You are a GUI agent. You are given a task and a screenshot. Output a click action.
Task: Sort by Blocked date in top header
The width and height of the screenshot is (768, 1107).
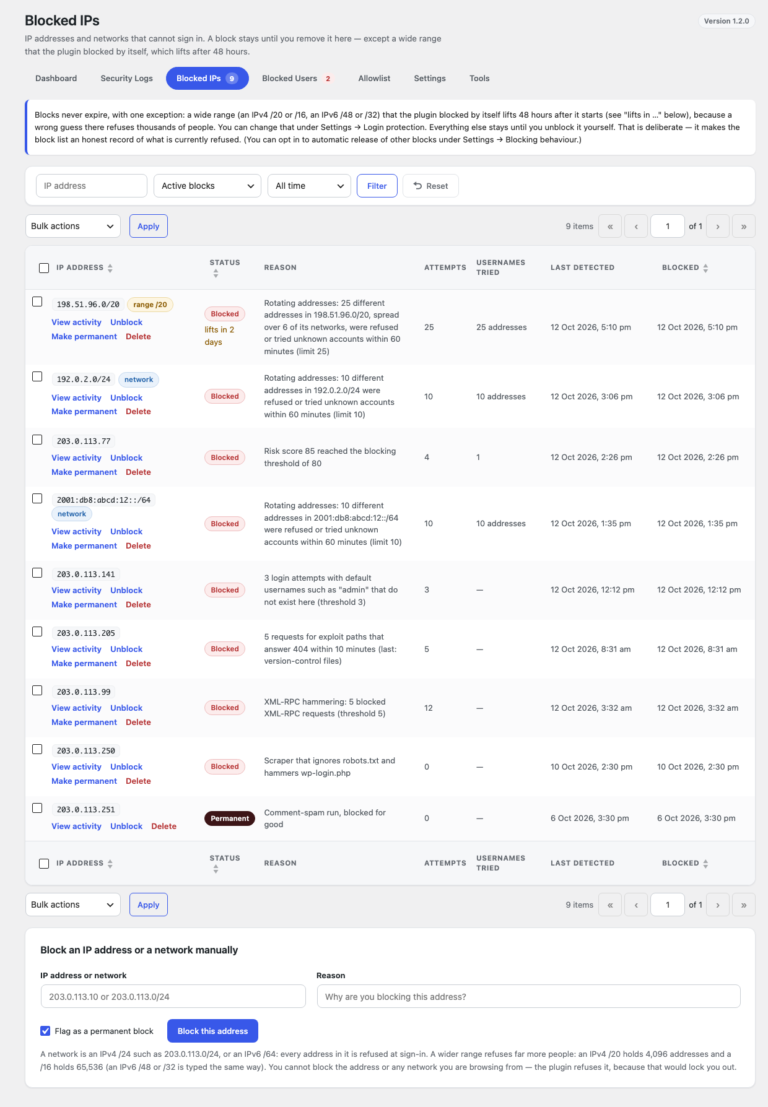pyautogui.click(x=685, y=268)
